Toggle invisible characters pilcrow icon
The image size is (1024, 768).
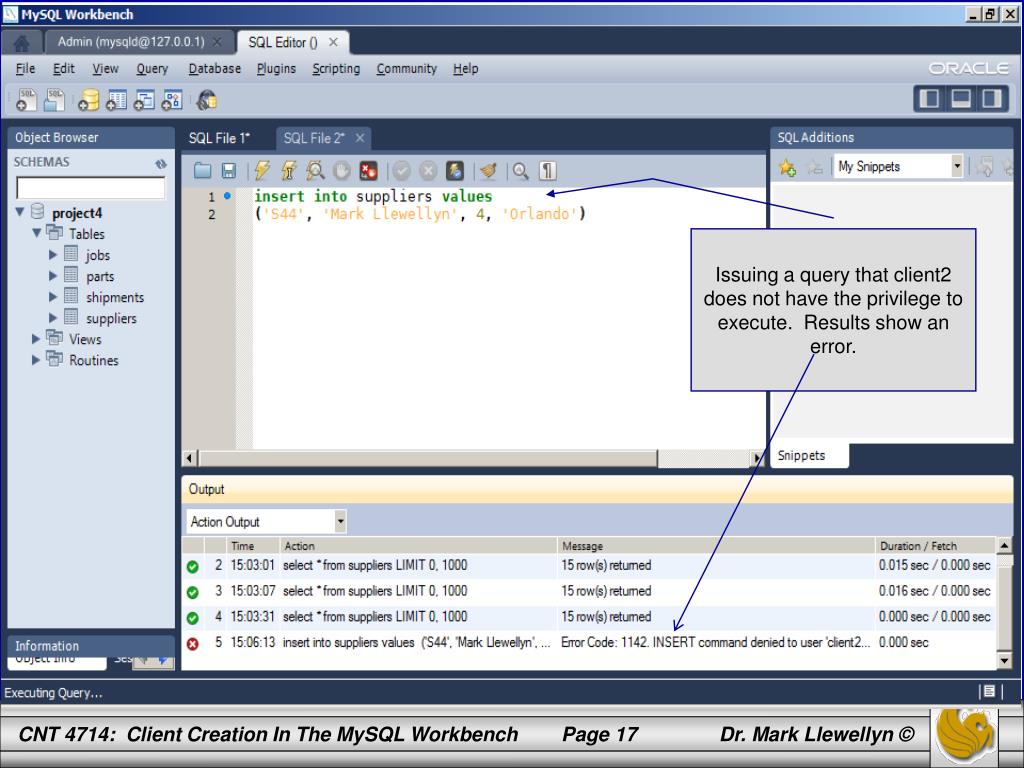point(547,171)
